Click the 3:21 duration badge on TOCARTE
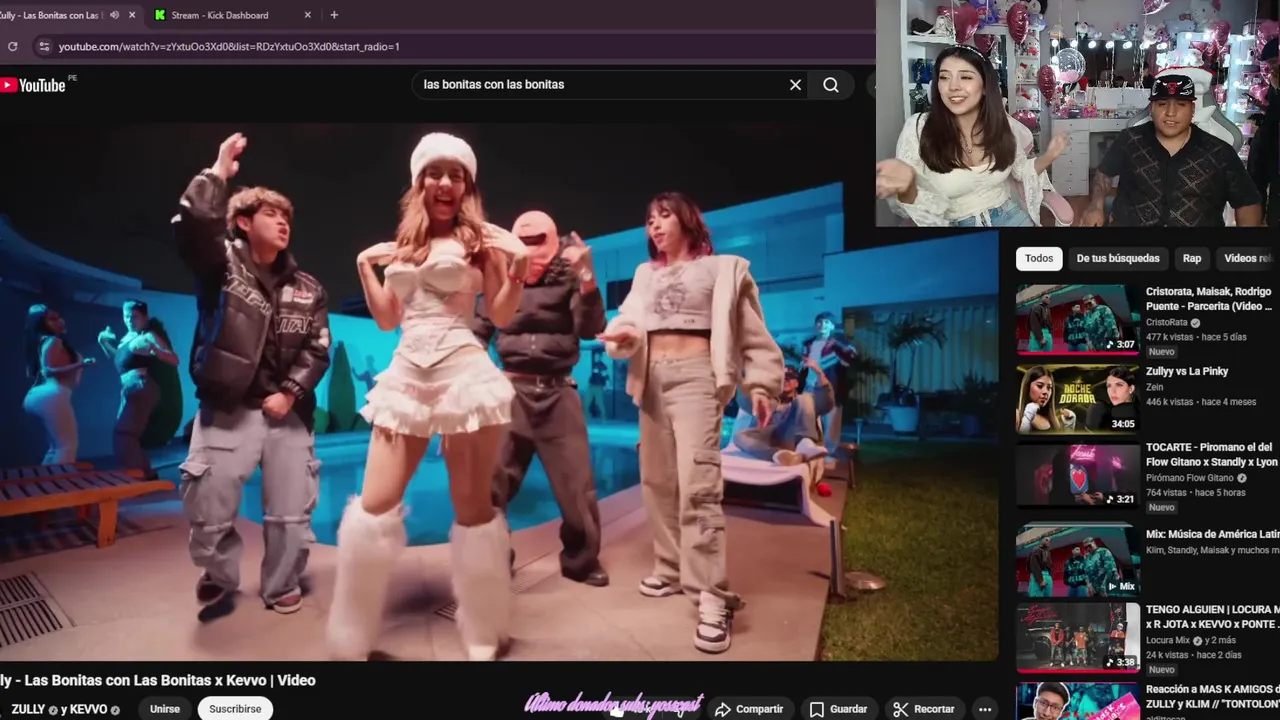The width and height of the screenshot is (1280, 720). [x=1120, y=499]
